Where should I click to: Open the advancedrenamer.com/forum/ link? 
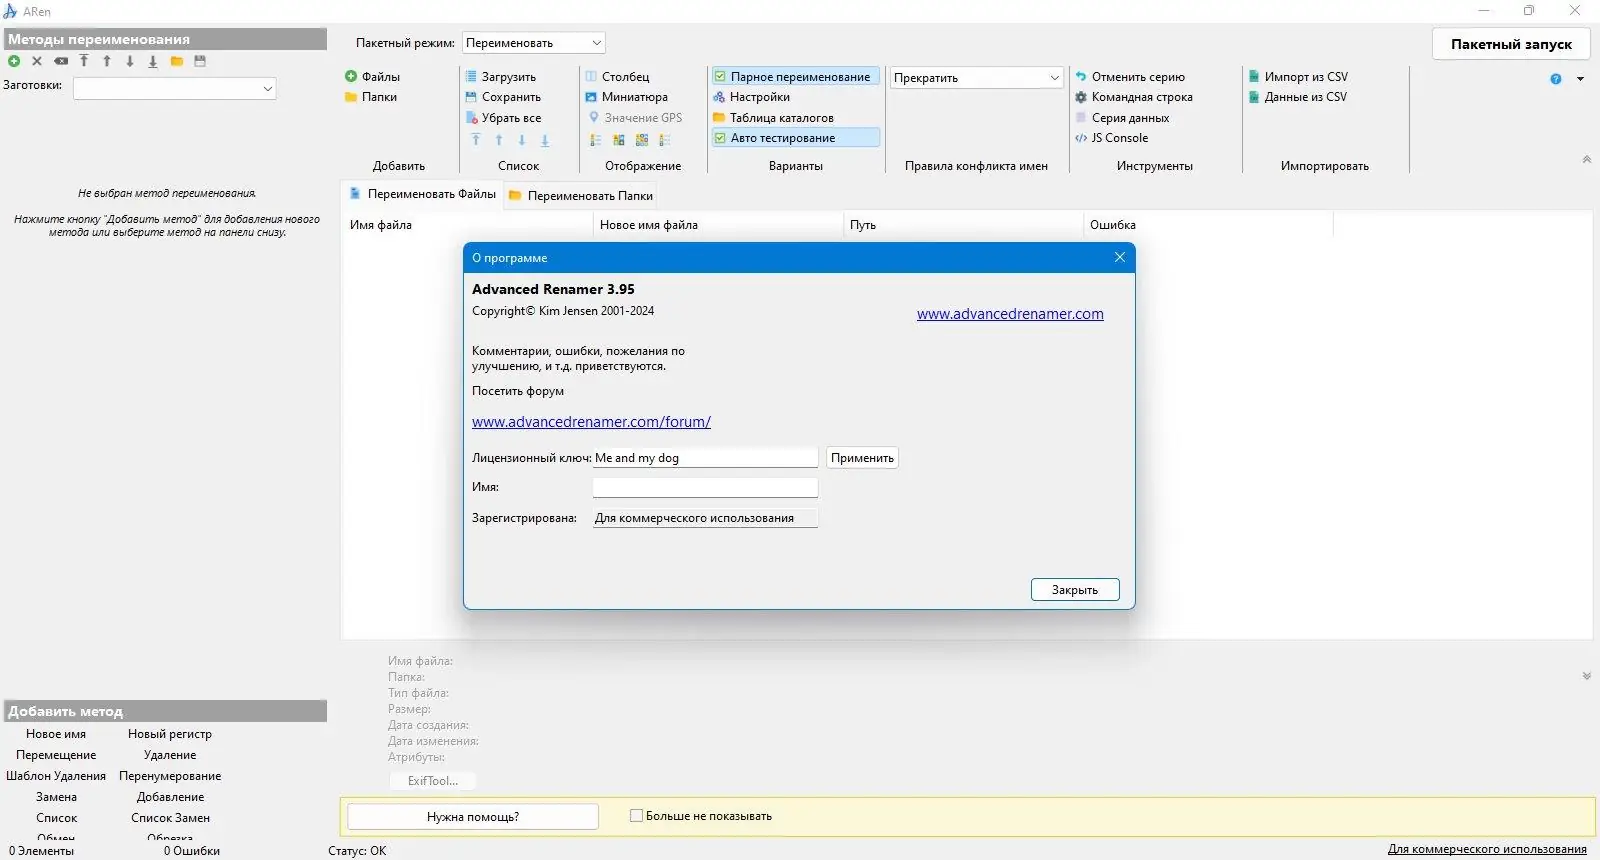(591, 422)
